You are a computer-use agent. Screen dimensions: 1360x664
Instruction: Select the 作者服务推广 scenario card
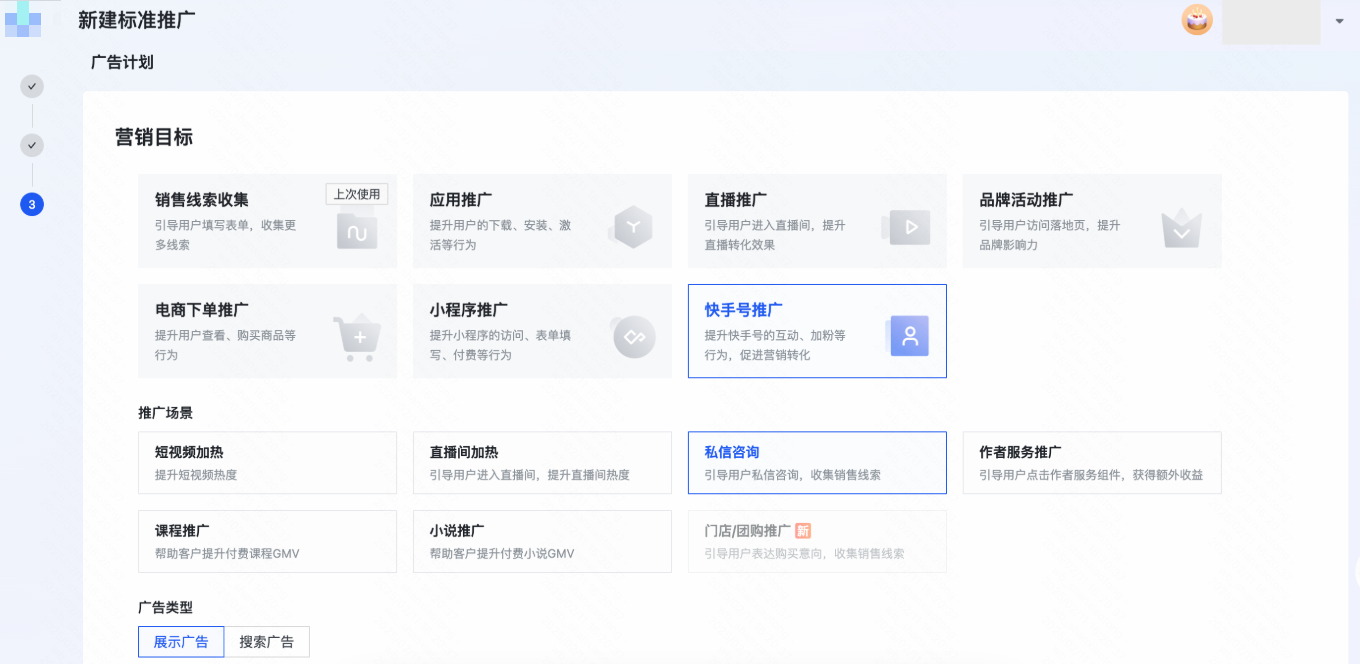pos(1092,462)
